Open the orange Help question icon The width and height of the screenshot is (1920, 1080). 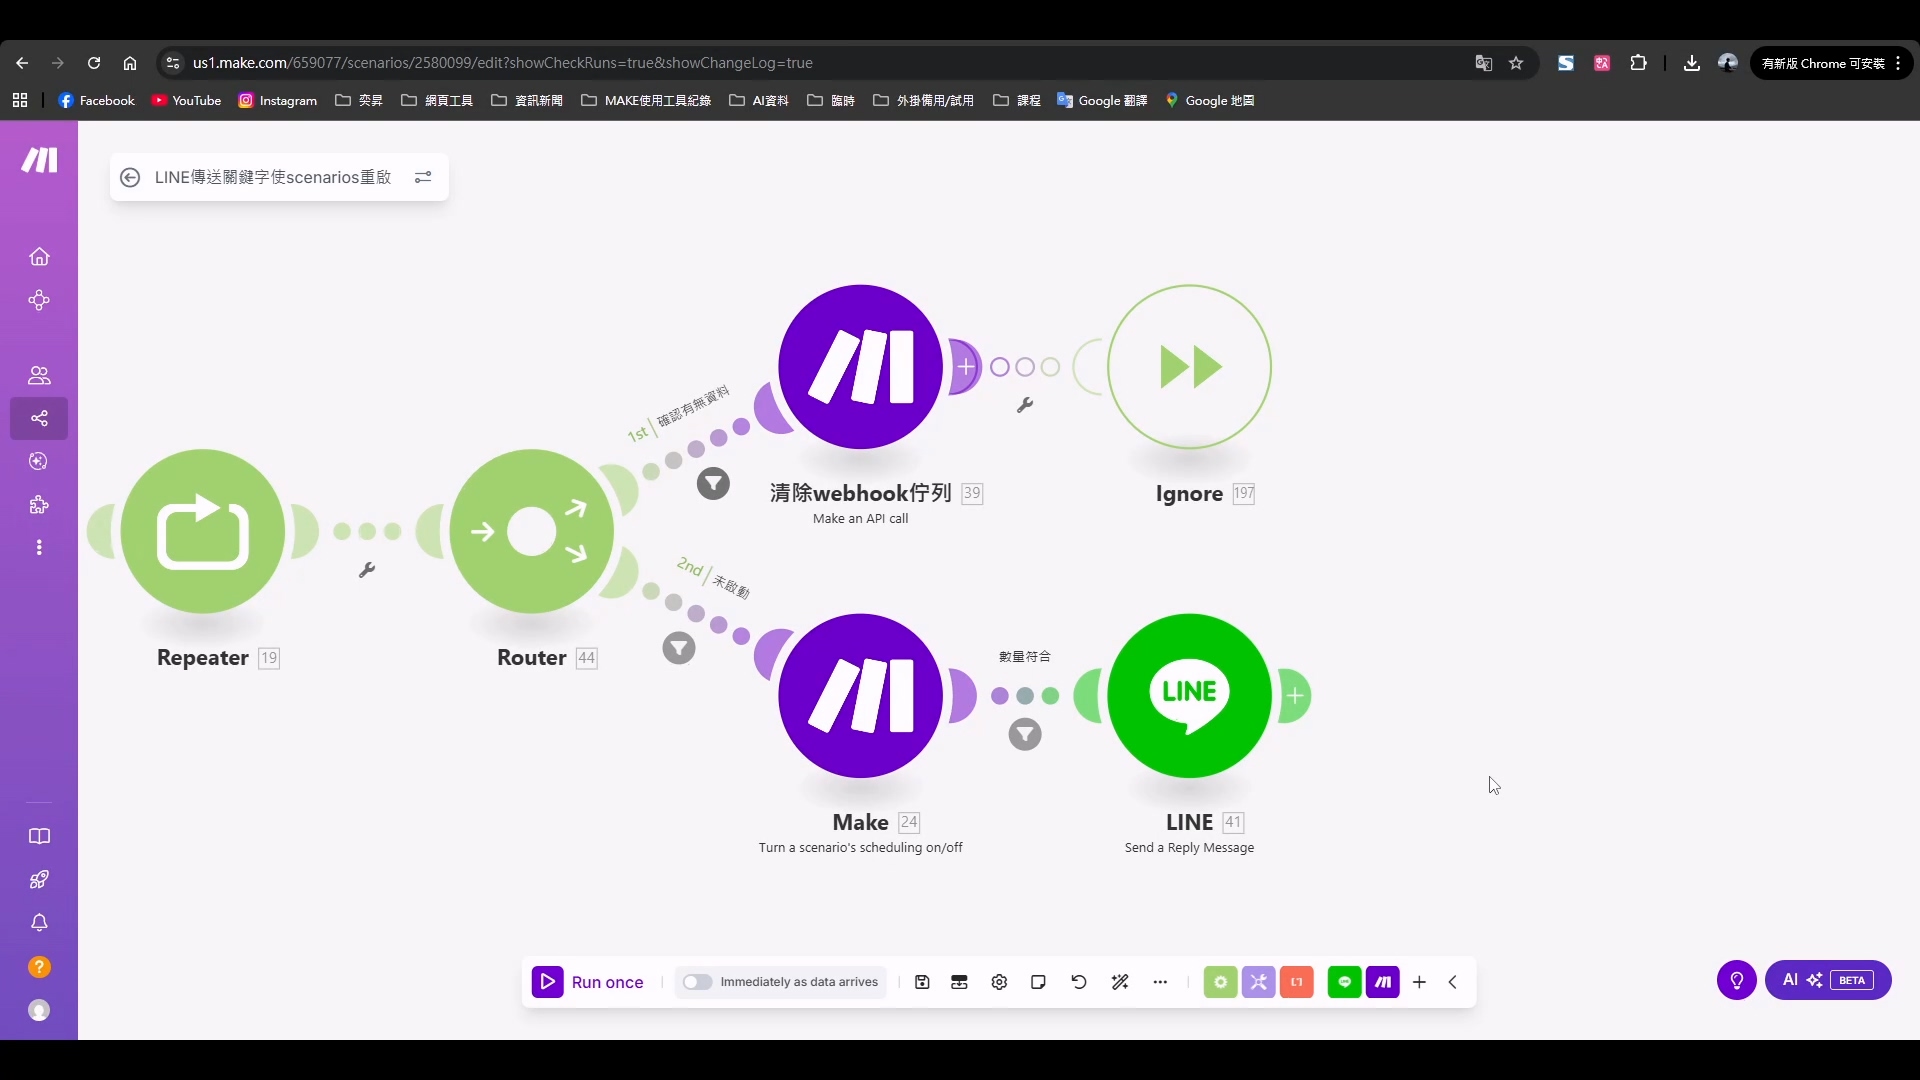tap(39, 967)
